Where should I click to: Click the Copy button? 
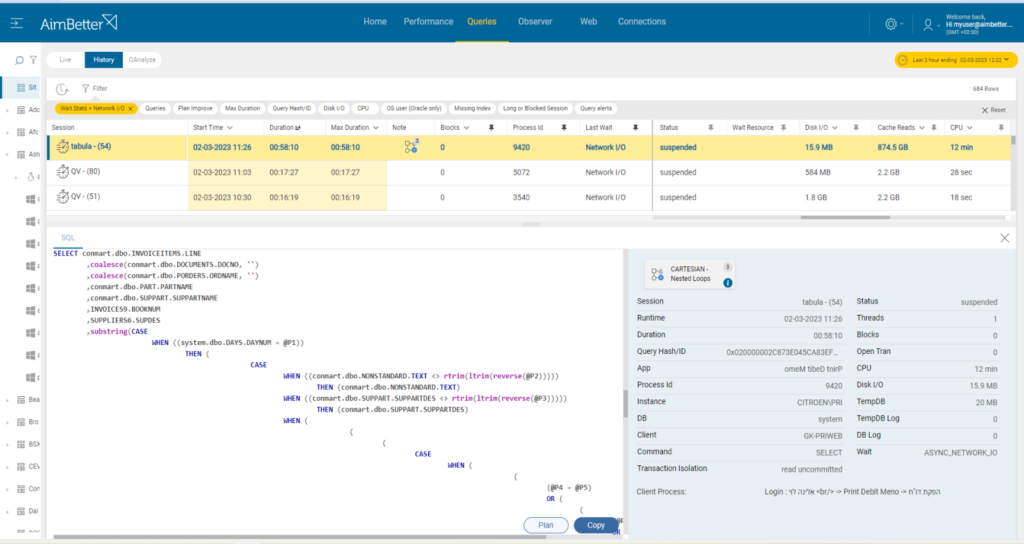click(x=596, y=525)
